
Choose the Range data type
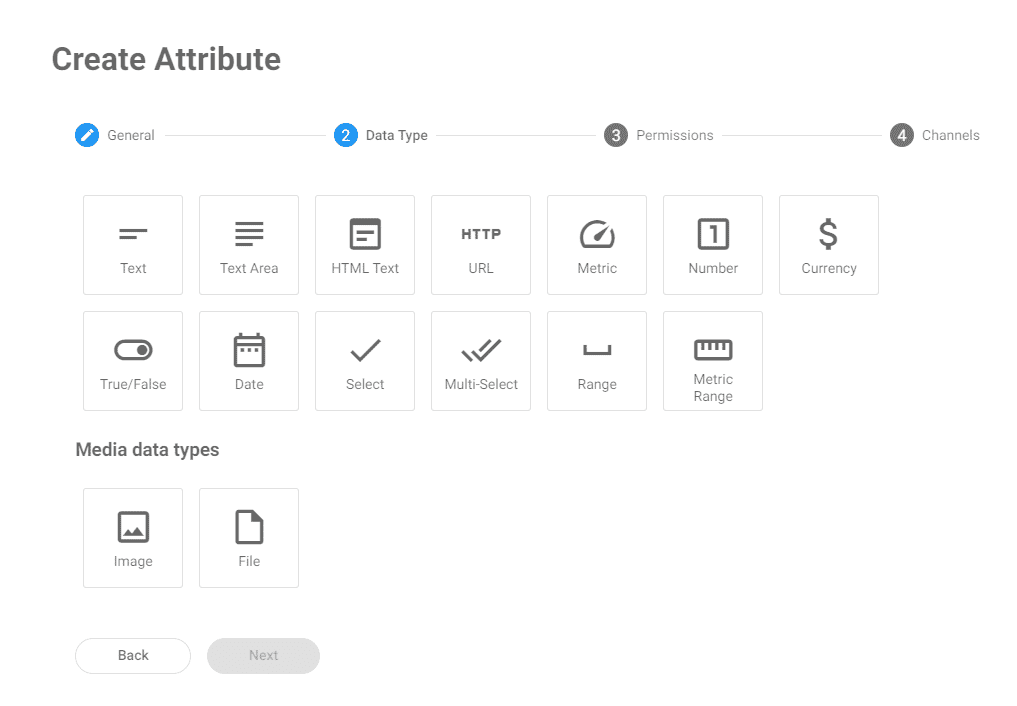click(x=597, y=361)
